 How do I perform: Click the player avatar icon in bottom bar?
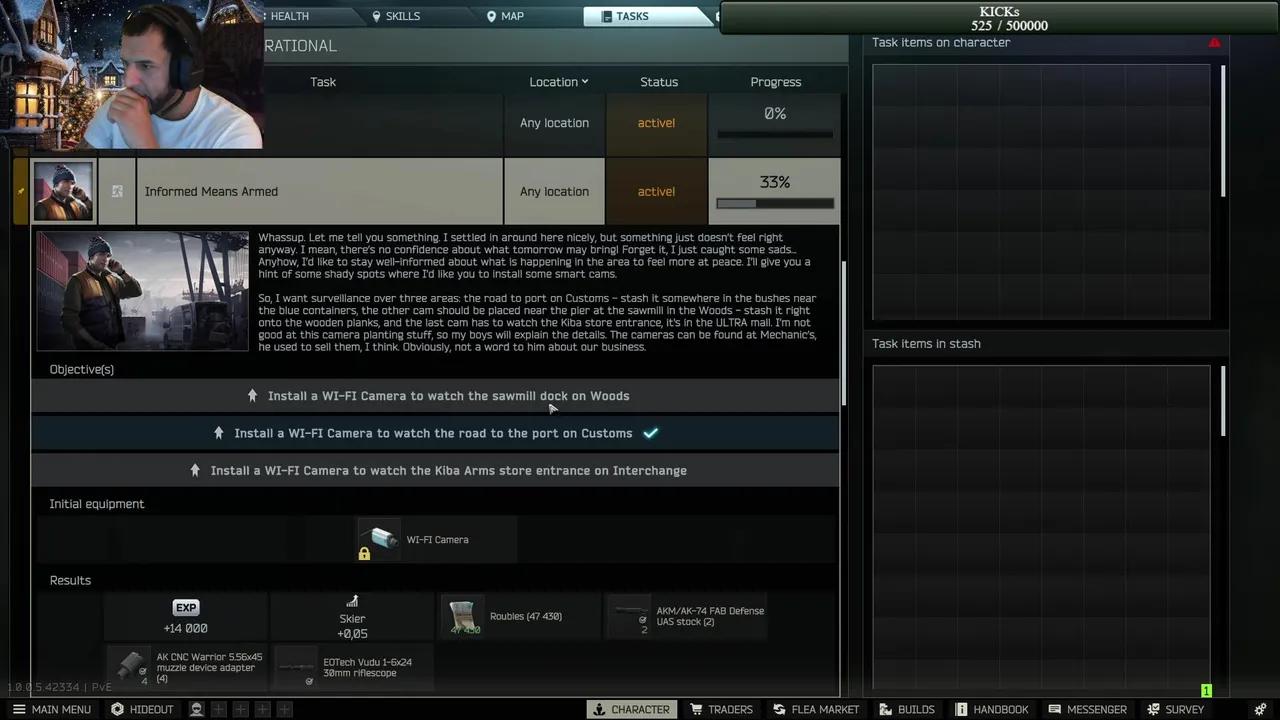coord(197,709)
